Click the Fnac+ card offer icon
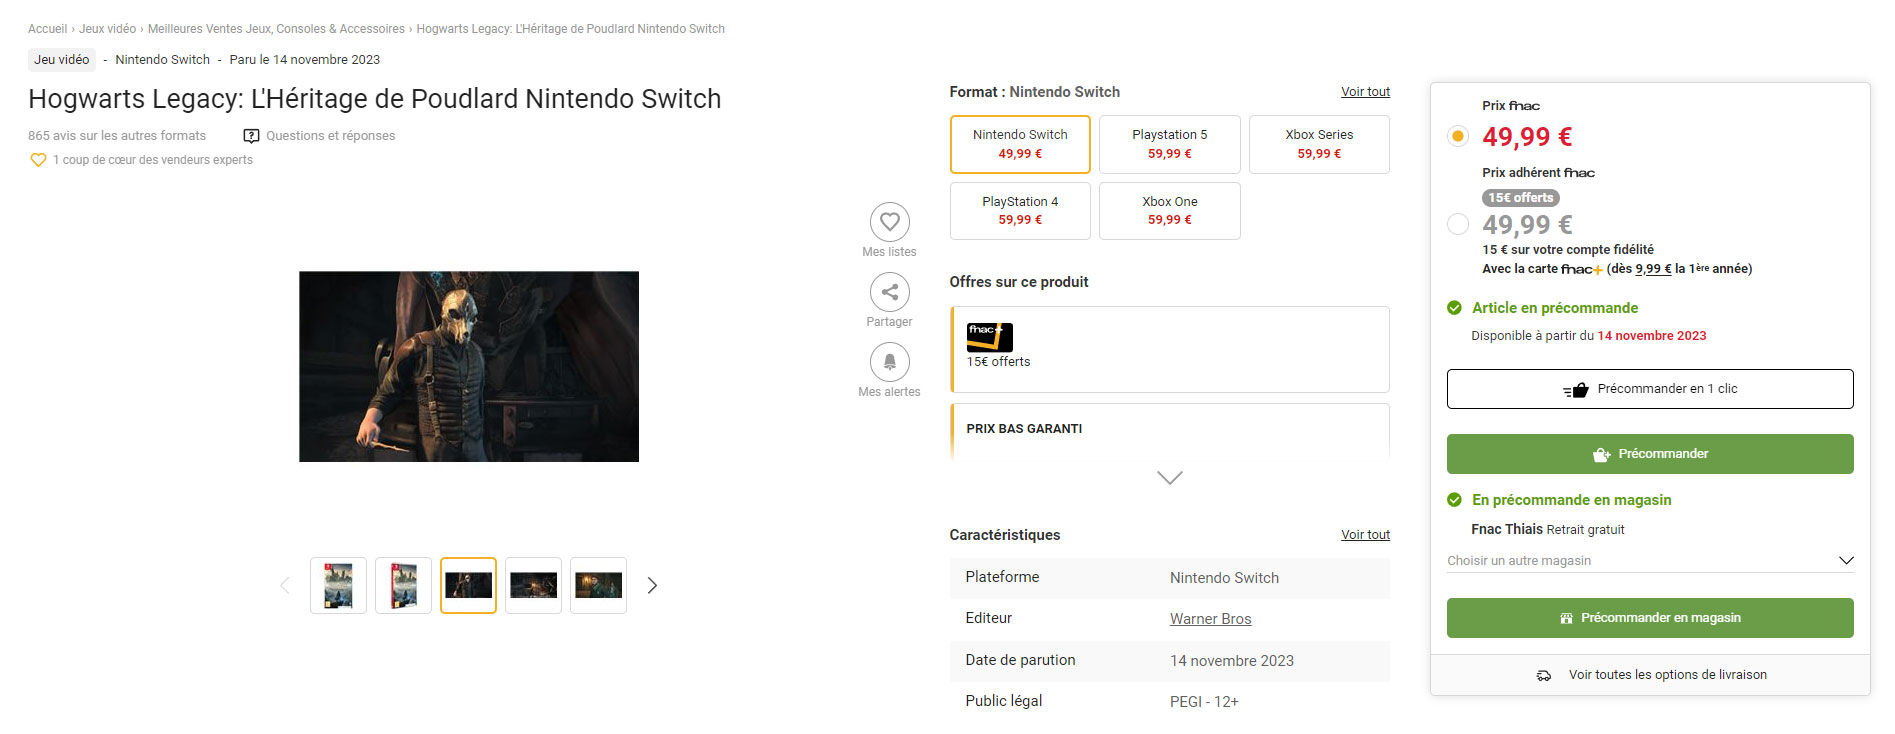1895x734 pixels. (x=989, y=337)
